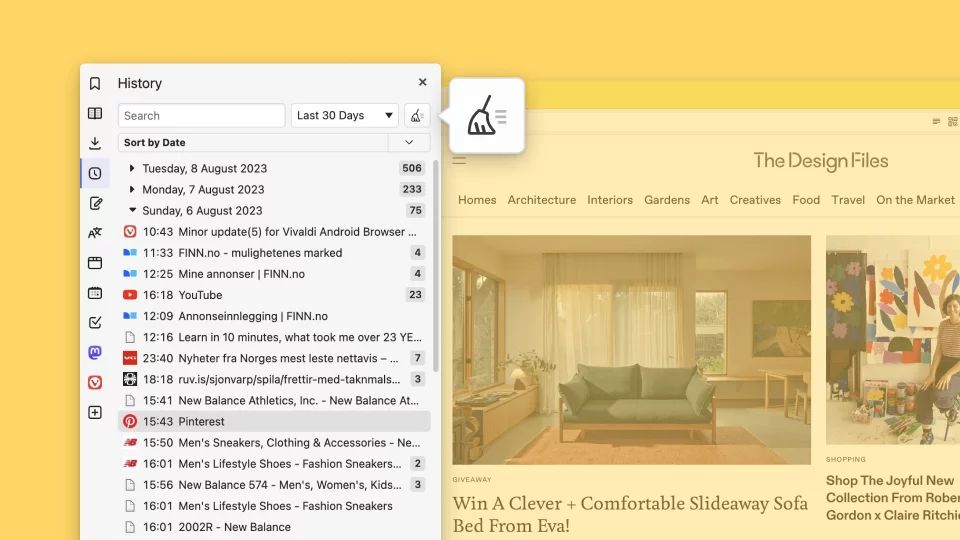Open the Downloads panel icon
The height and width of the screenshot is (540, 960).
tap(95, 143)
